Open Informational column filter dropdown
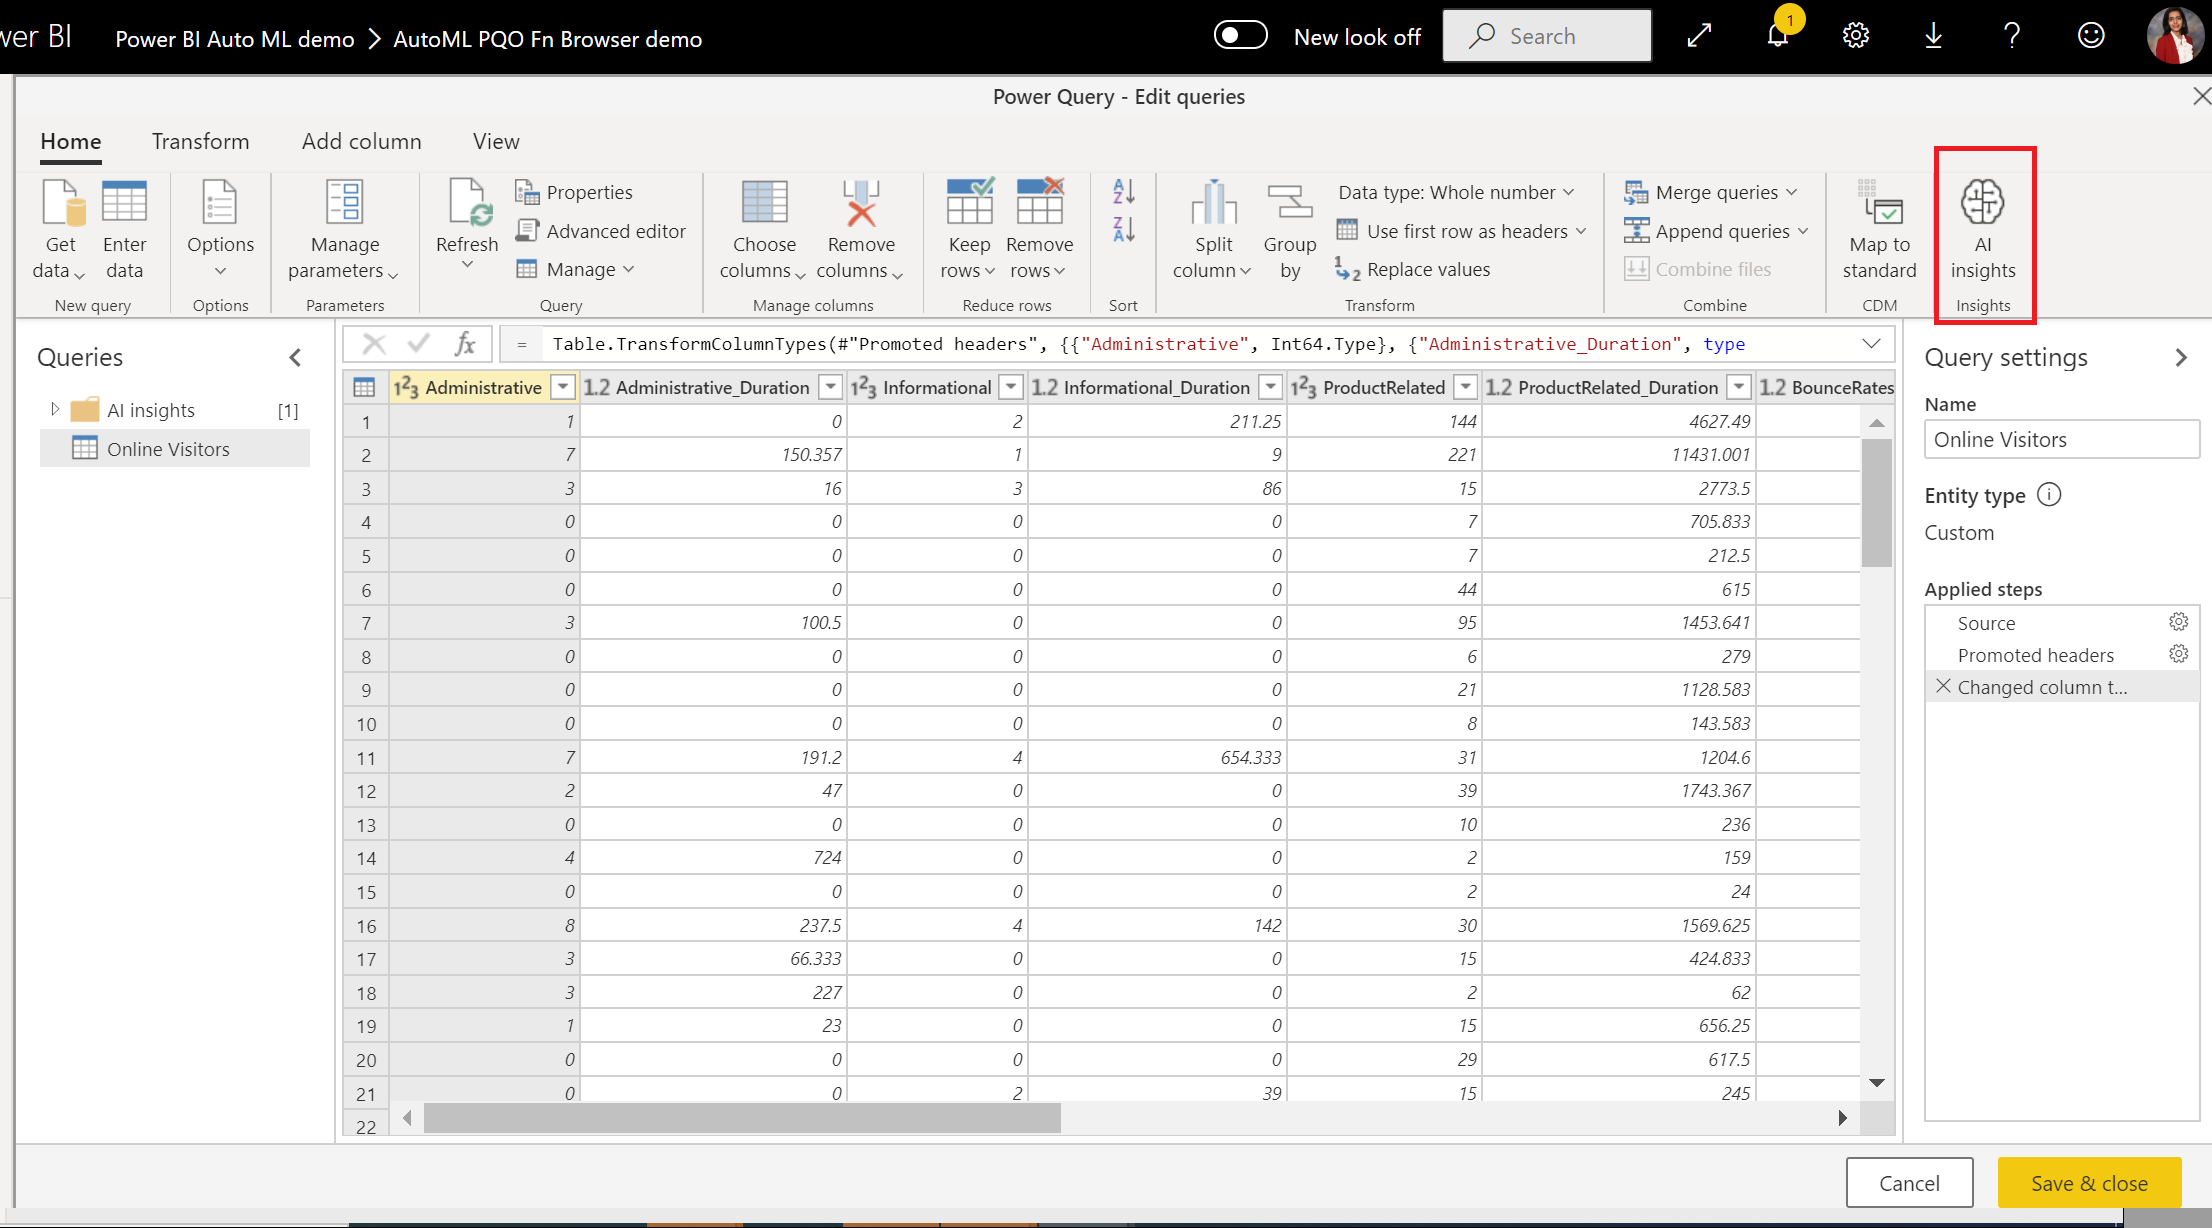Screen dimensions: 2212x1228 (1012, 387)
